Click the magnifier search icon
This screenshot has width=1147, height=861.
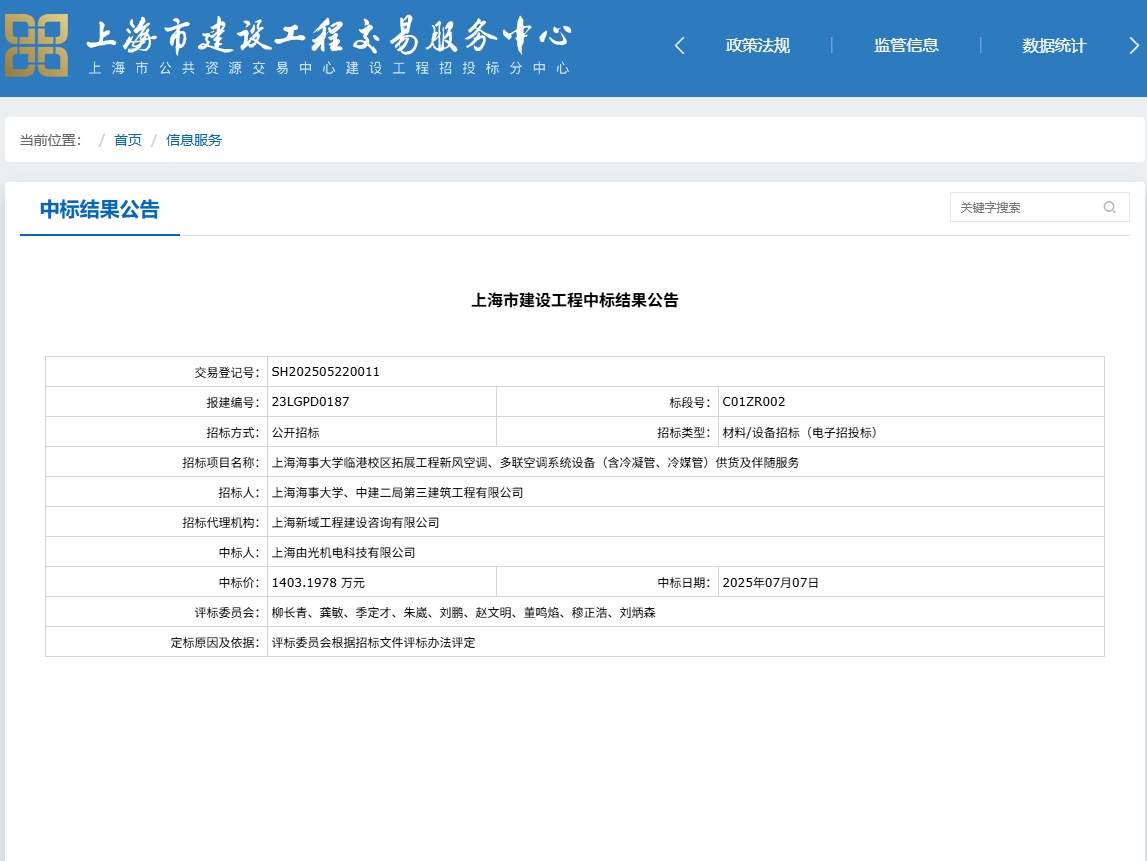click(1109, 208)
